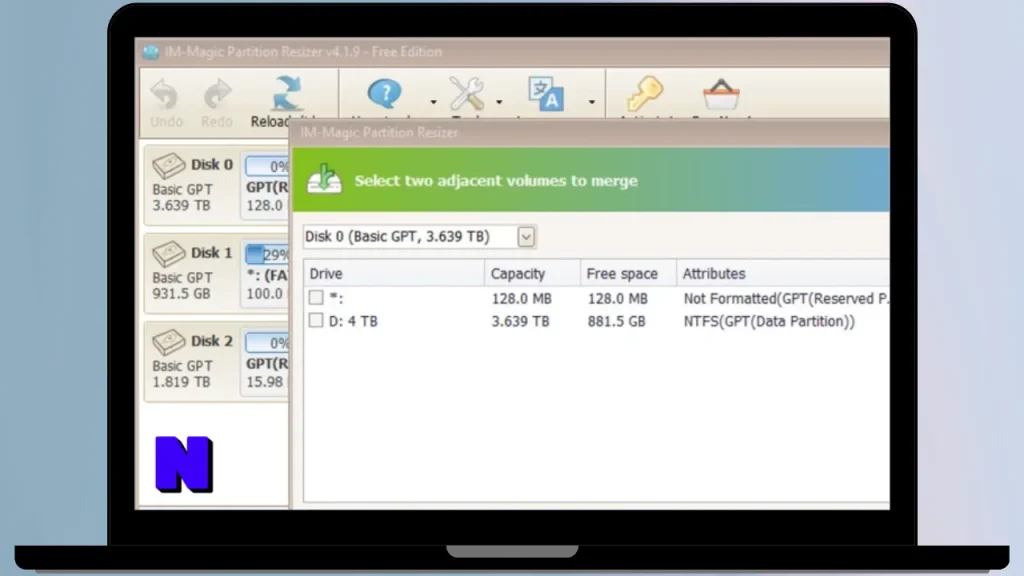Open the help question mark icon
Viewport: 1024px width, 576px height.
(x=385, y=94)
